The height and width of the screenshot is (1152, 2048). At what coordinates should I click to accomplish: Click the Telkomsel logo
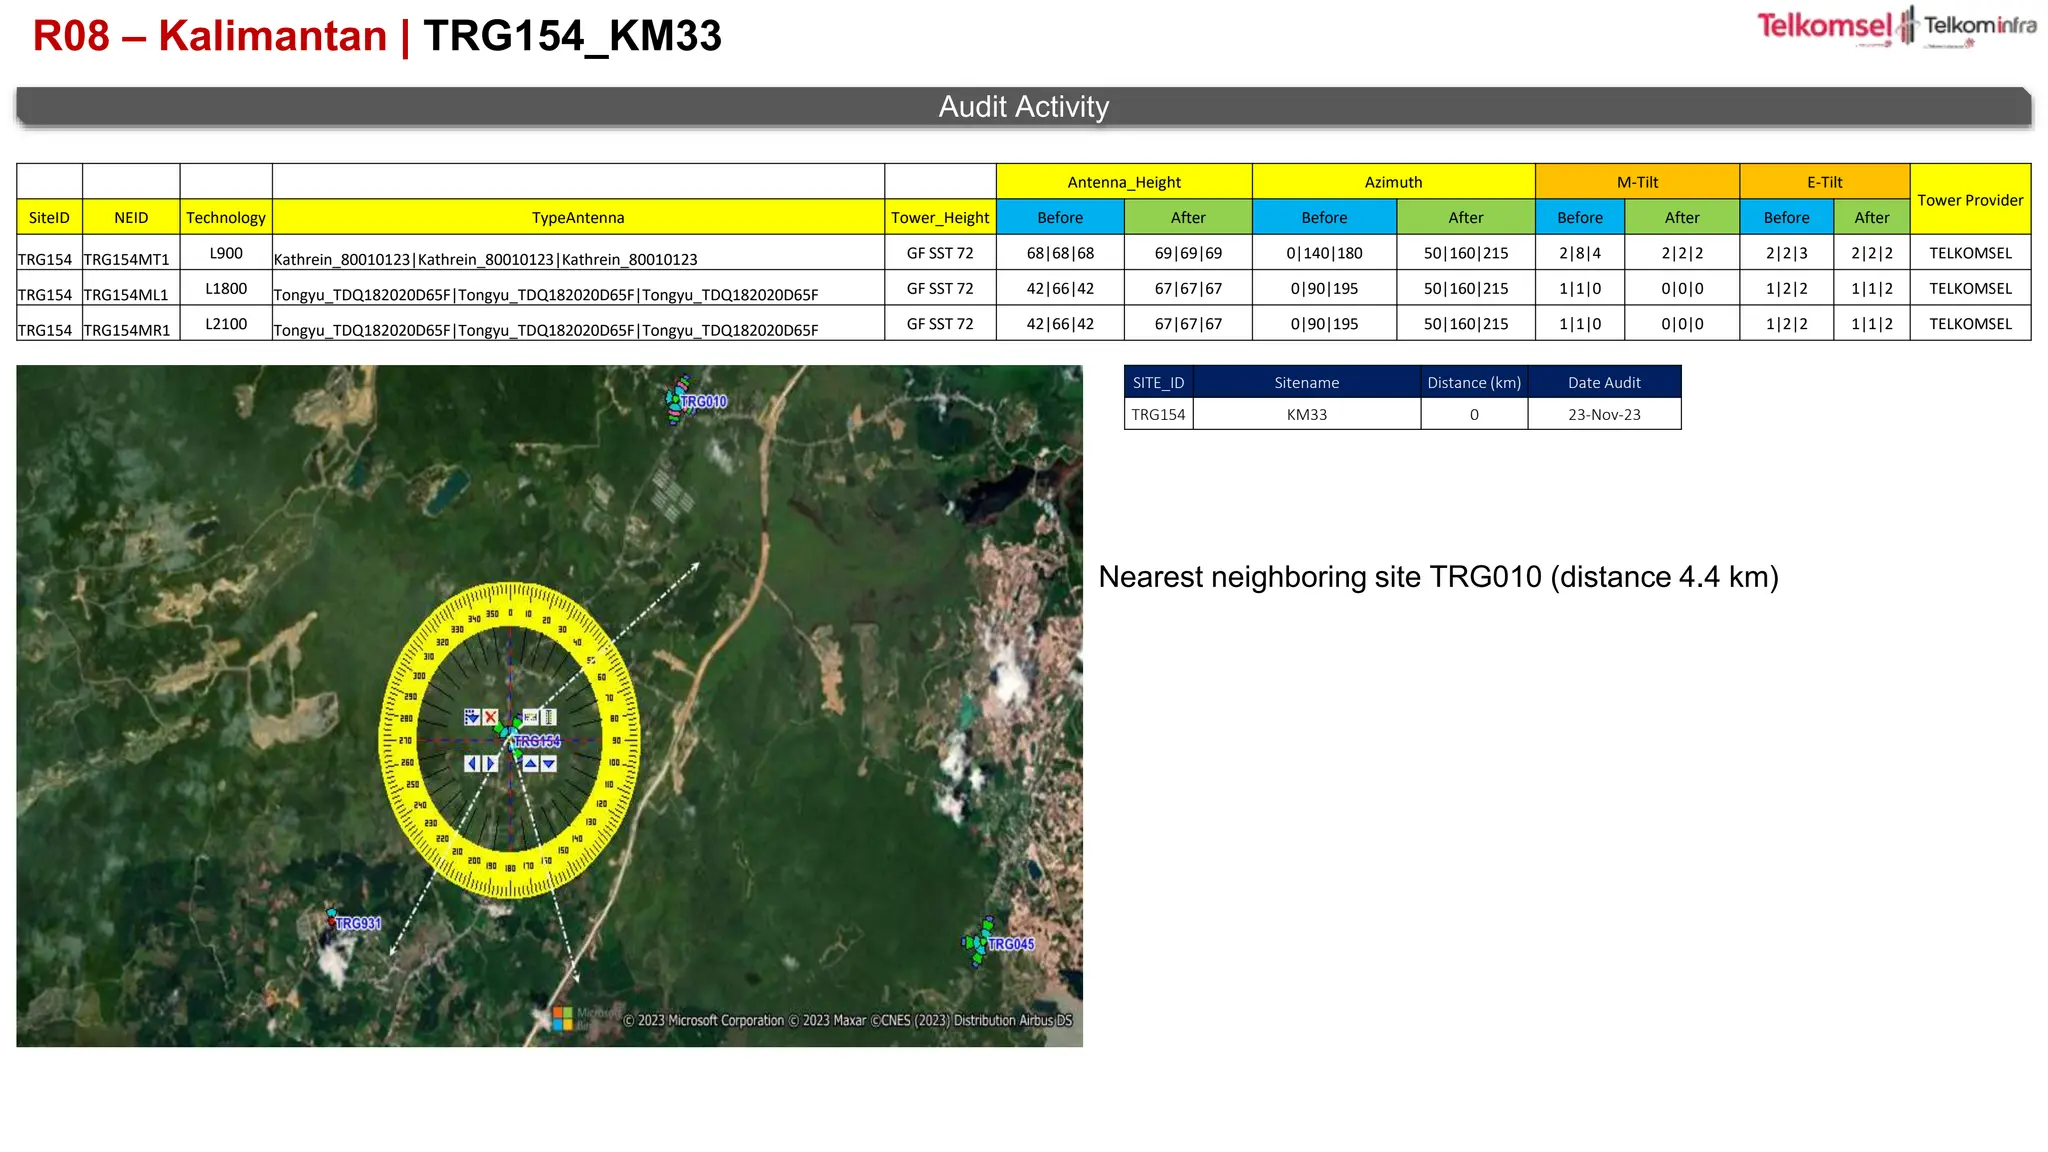[1824, 27]
